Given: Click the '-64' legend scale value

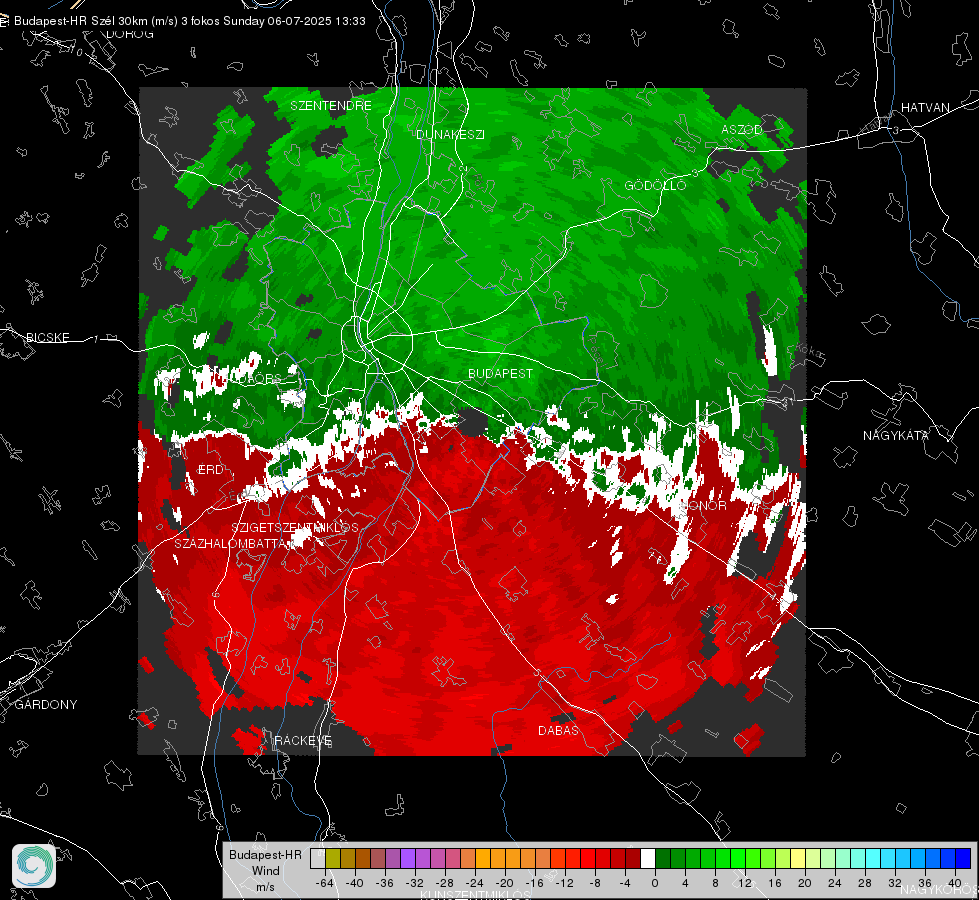Looking at the screenshot, I should pyautogui.click(x=324, y=883).
